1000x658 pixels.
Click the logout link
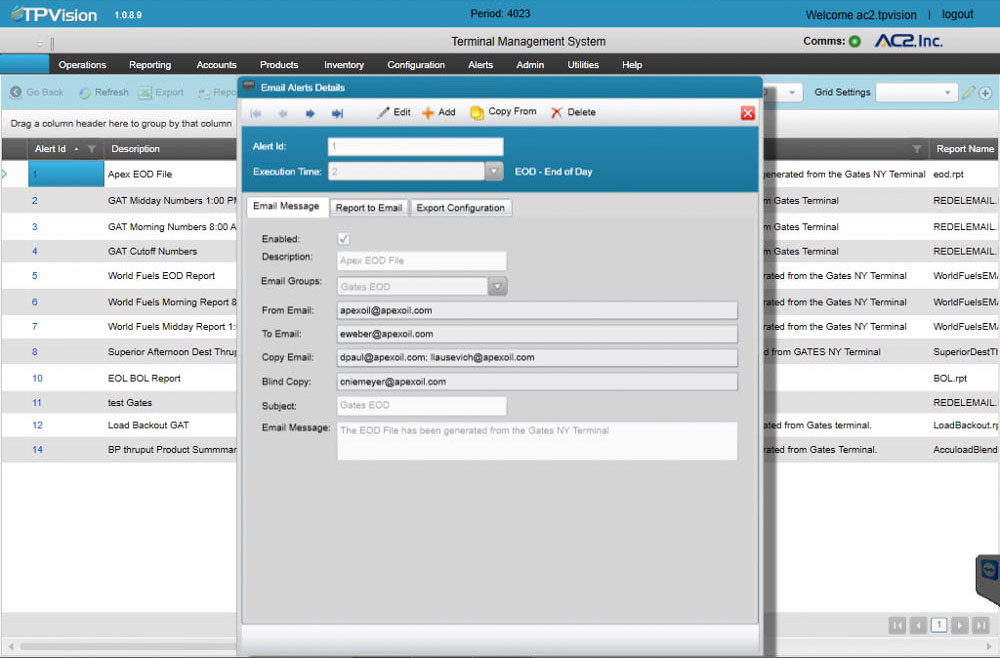tap(957, 14)
